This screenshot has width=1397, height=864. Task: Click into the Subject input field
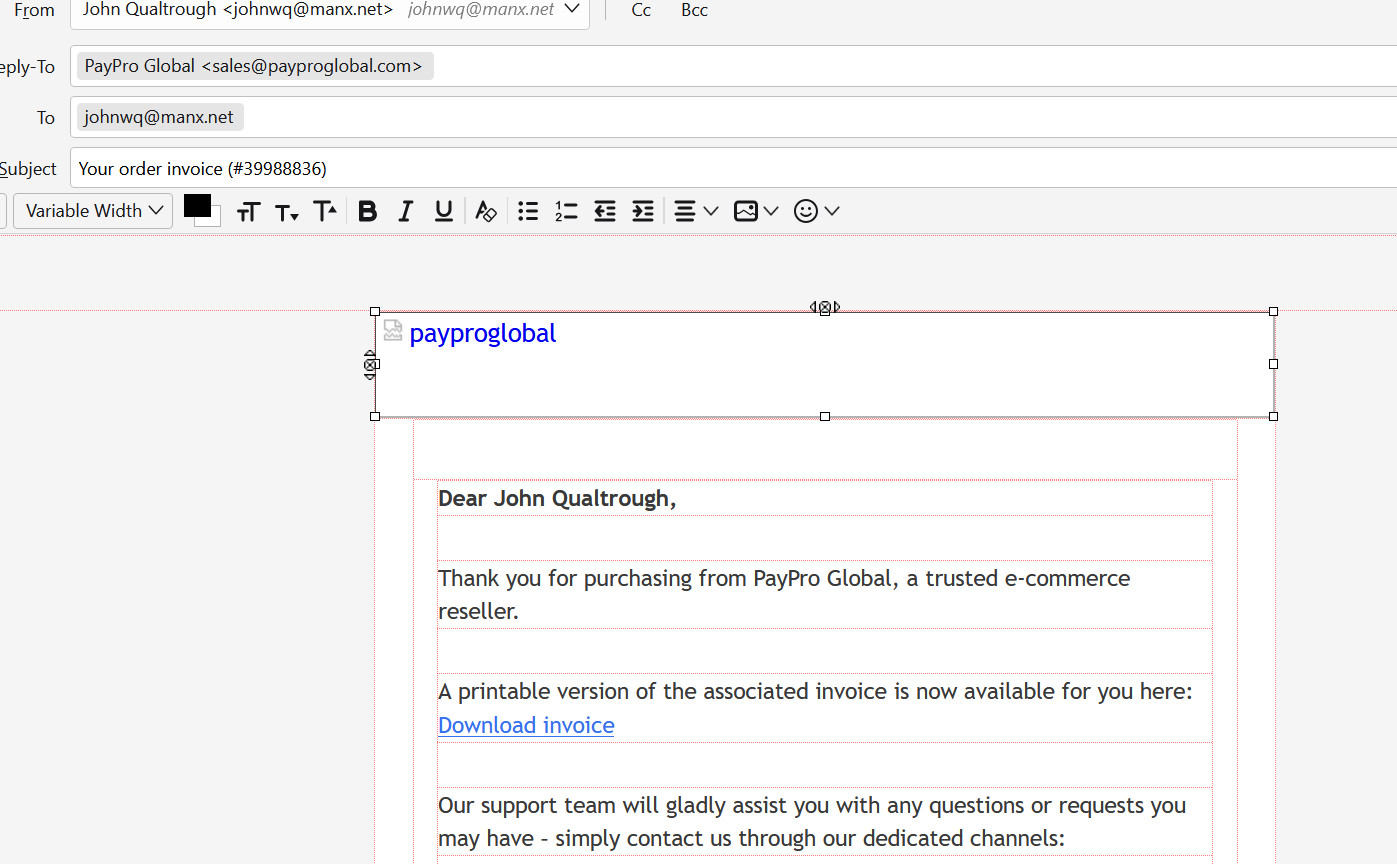[700, 168]
